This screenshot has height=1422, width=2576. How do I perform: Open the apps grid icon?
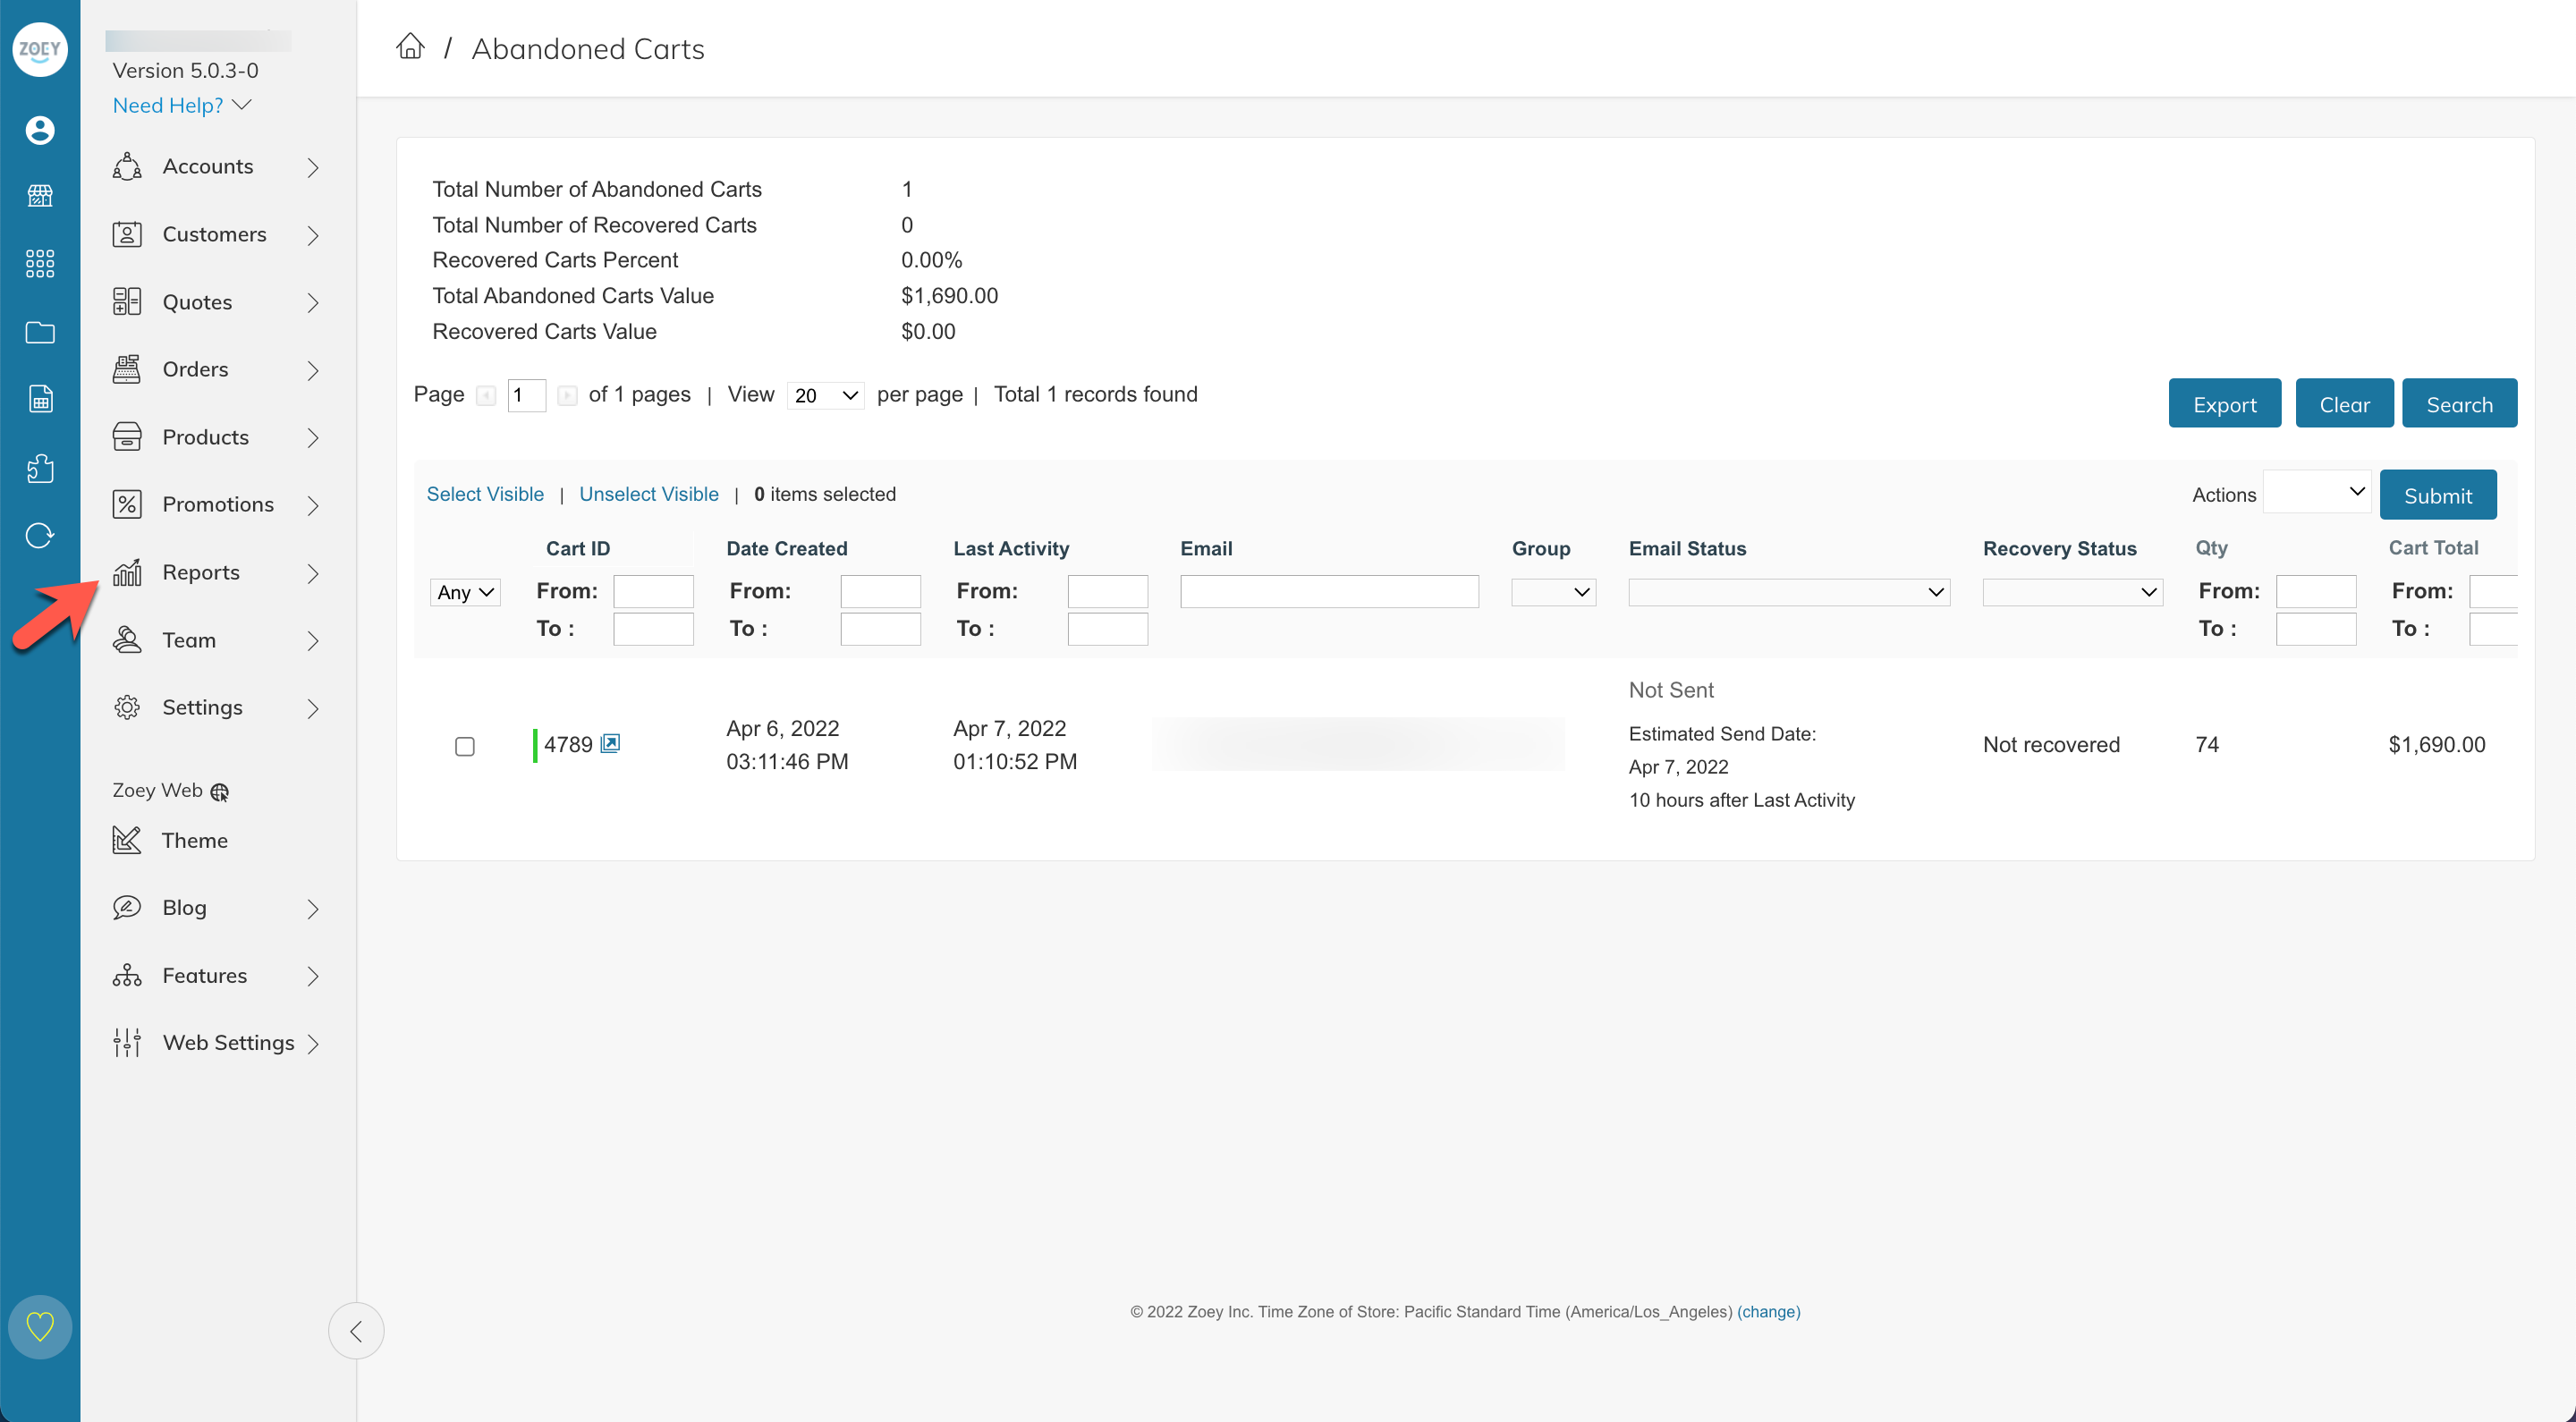(x=40, y=264)
